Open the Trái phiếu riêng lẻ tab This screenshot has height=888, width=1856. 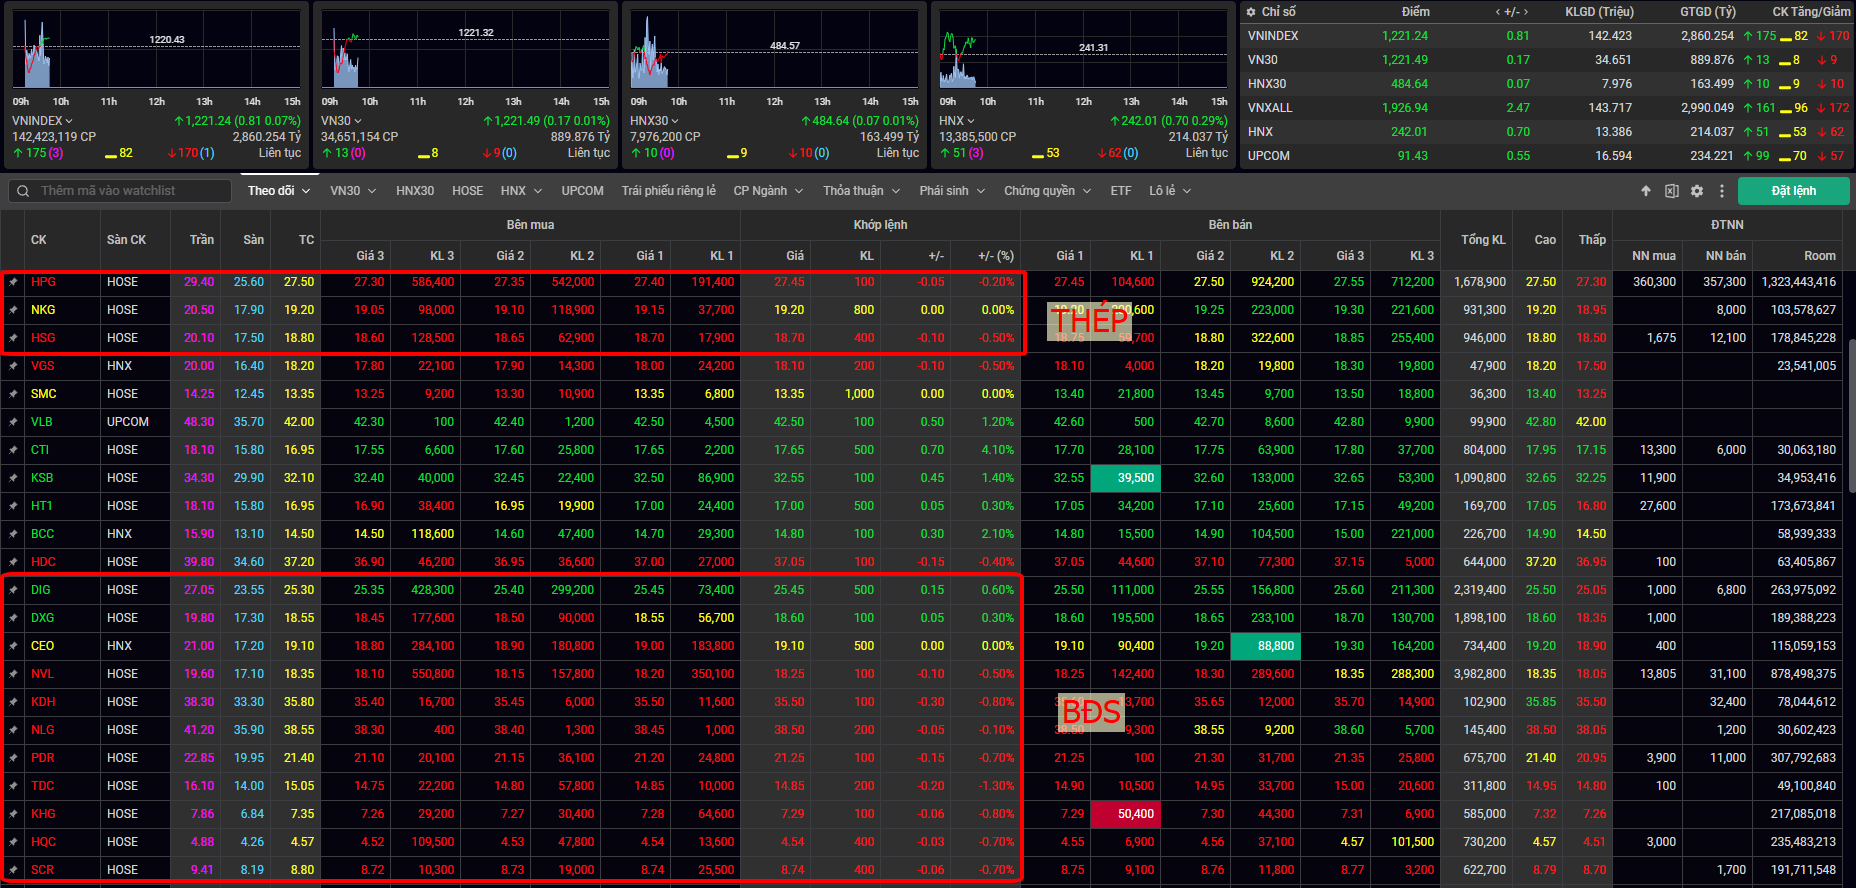tap(668, 191)
